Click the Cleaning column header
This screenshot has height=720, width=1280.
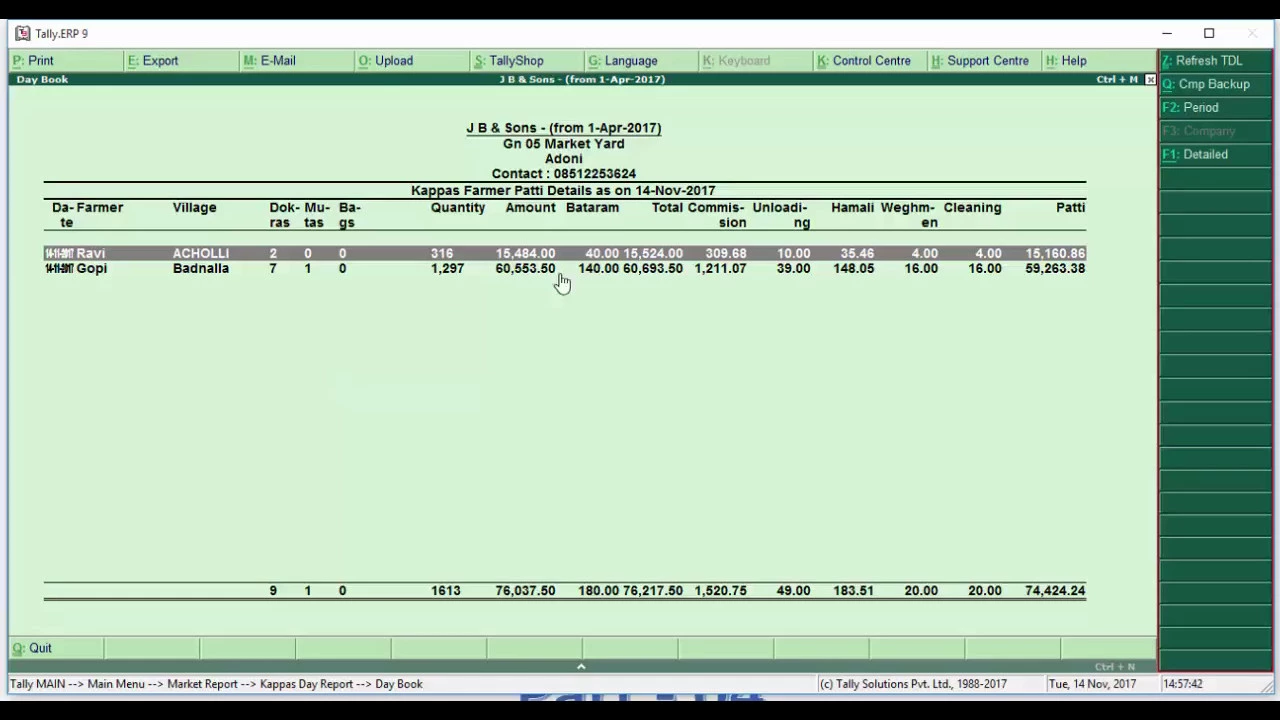[972, 208]
